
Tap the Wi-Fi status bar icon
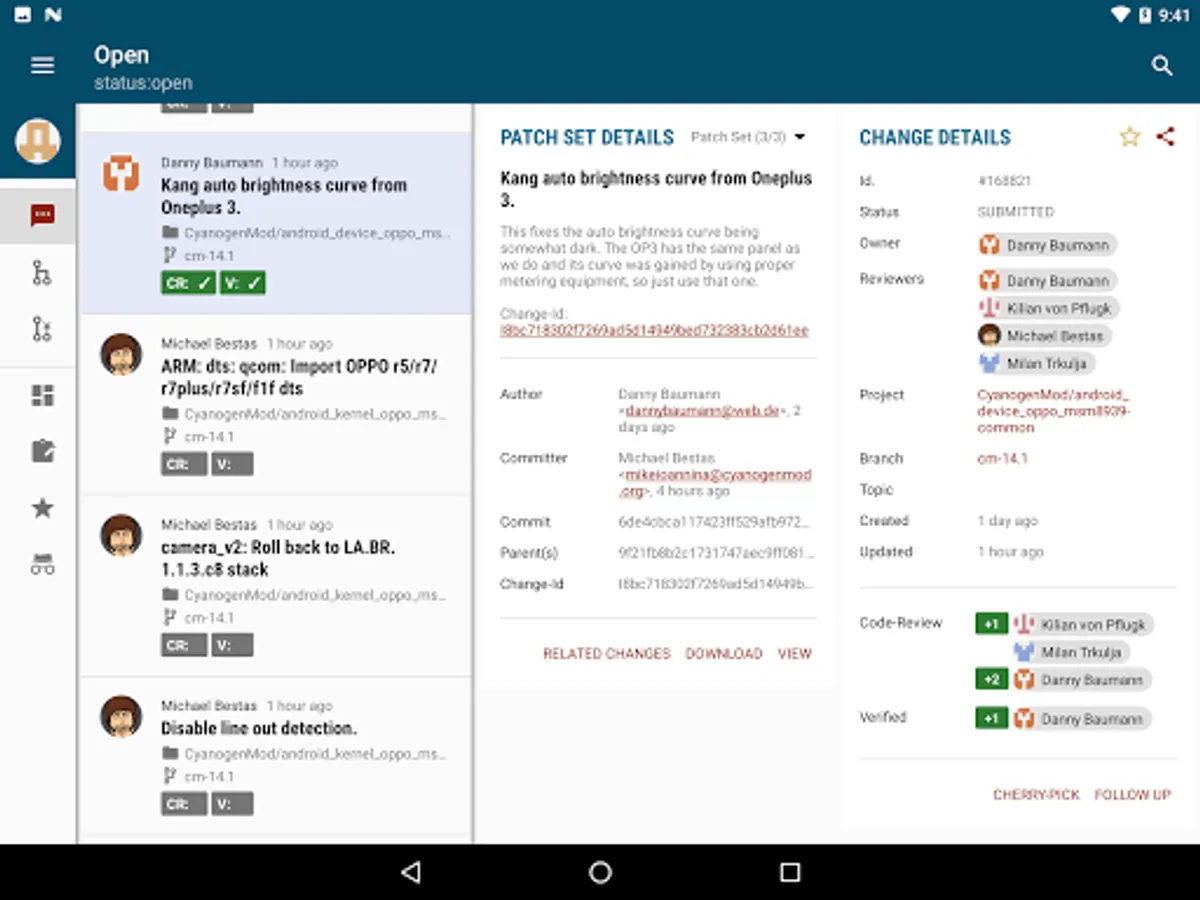[1121, 15]
